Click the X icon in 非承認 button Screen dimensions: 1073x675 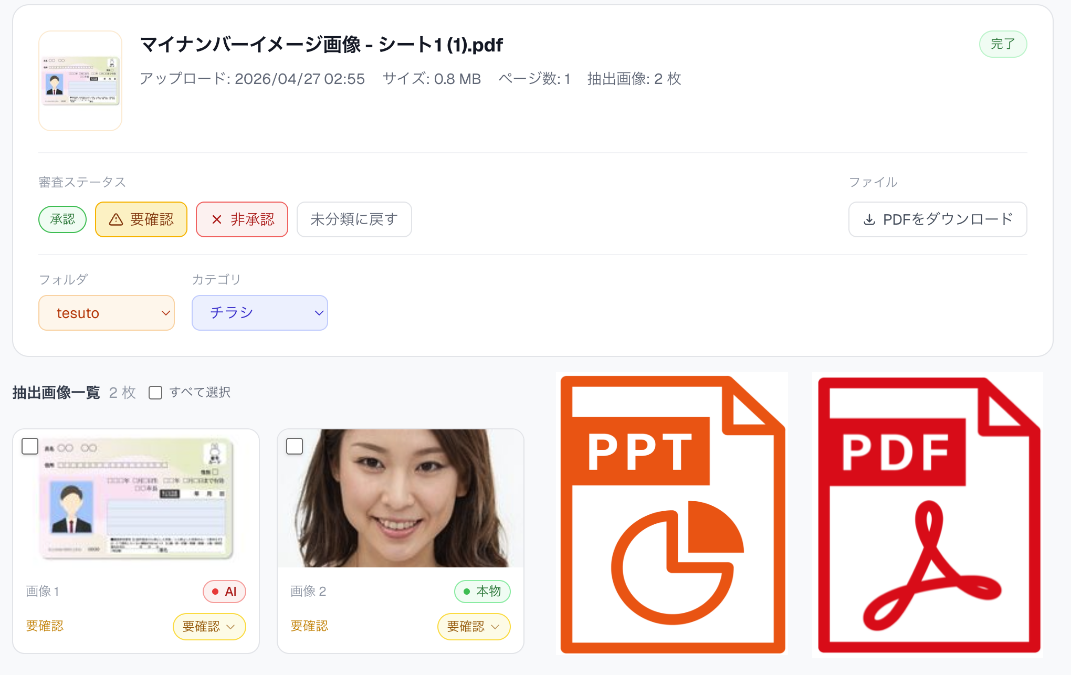point(216,220)
